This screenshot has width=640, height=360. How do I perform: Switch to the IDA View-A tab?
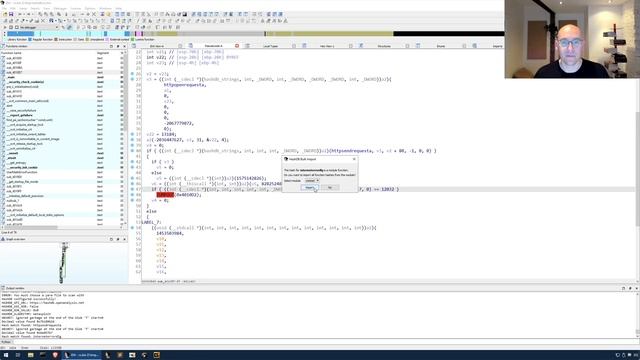point(157,46)
